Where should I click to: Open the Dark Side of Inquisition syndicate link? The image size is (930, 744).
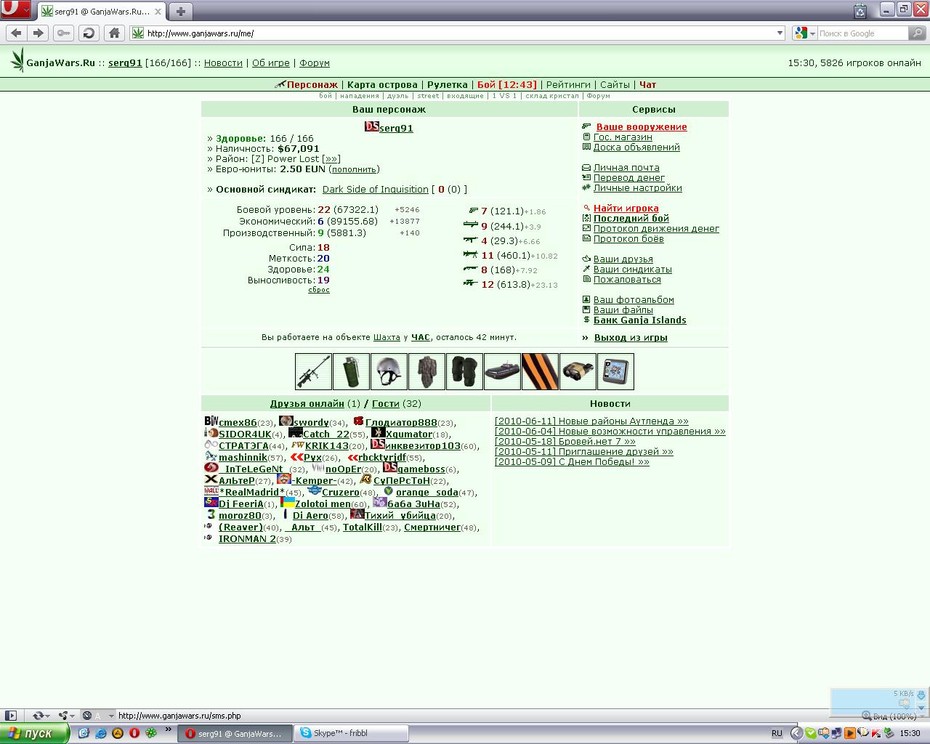pos(375,189)
